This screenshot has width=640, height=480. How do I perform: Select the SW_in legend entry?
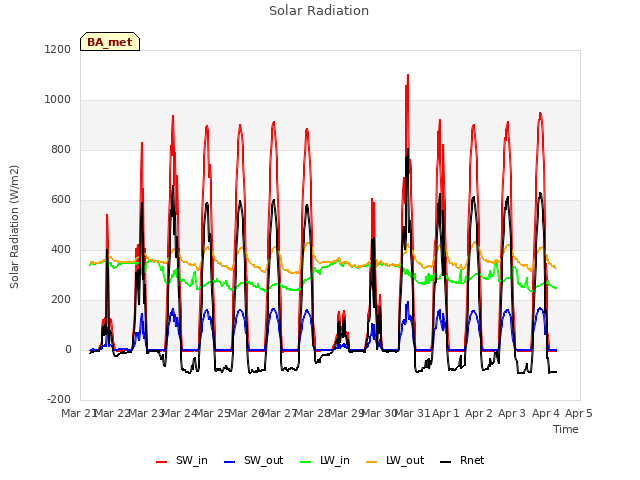(x=182, y=460)
